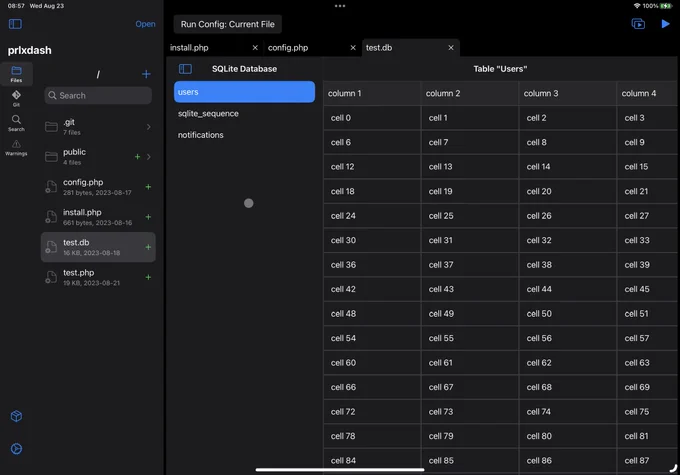
Task: Click green plus next to install.php
Action: click(148, 216)
